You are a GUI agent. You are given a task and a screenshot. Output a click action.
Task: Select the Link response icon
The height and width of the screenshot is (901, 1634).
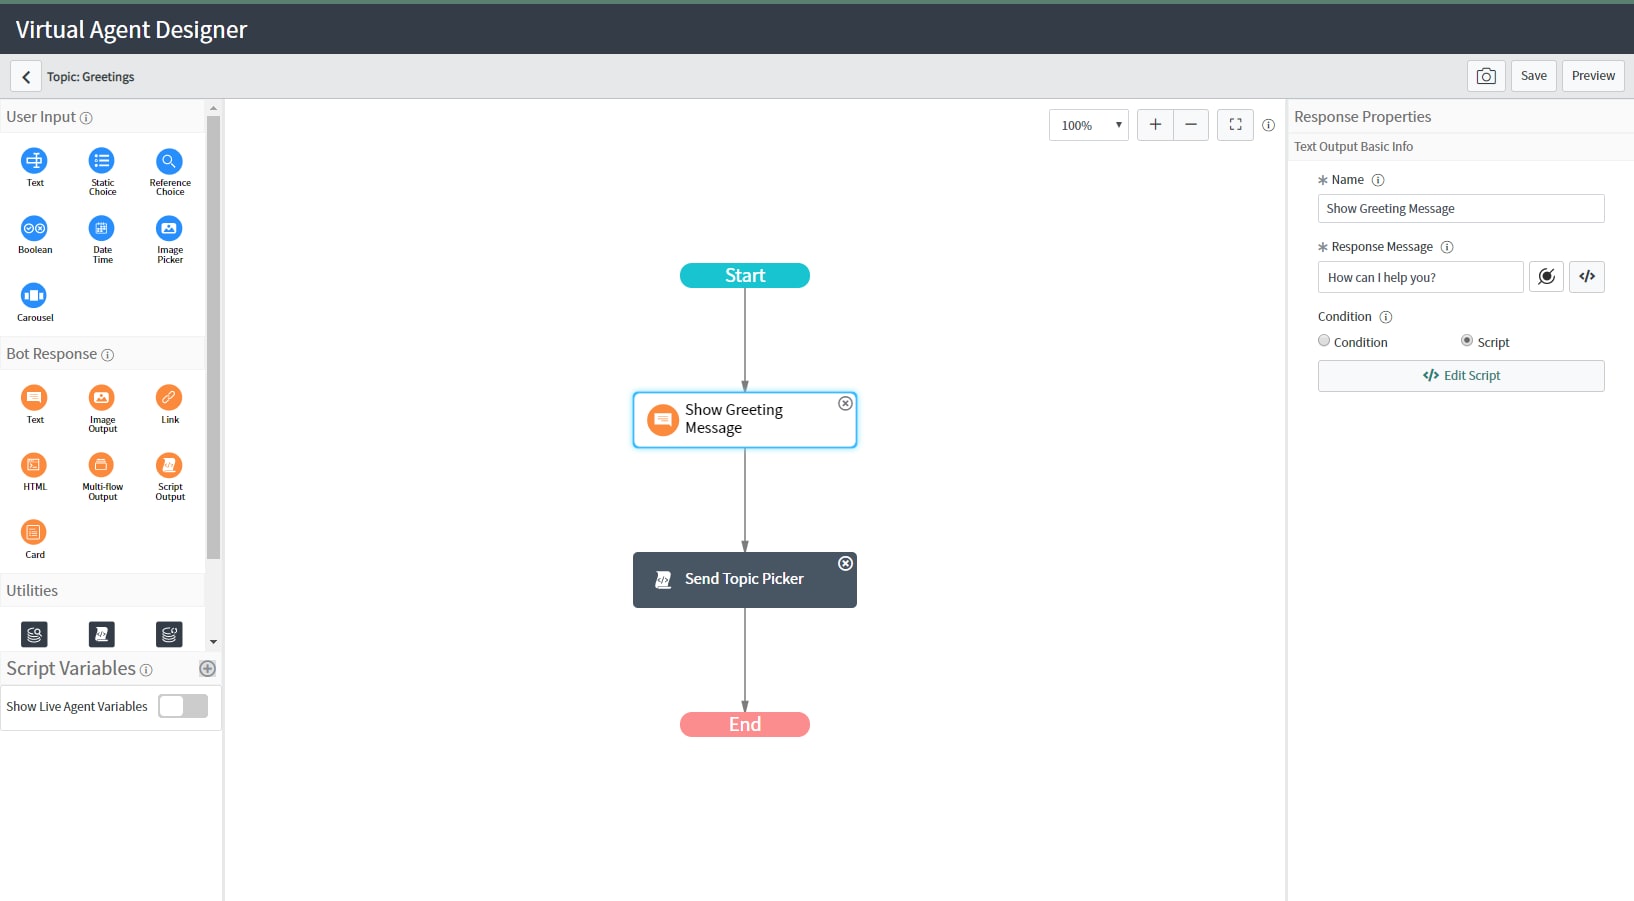pyautogui.click(x=169, y=398)
